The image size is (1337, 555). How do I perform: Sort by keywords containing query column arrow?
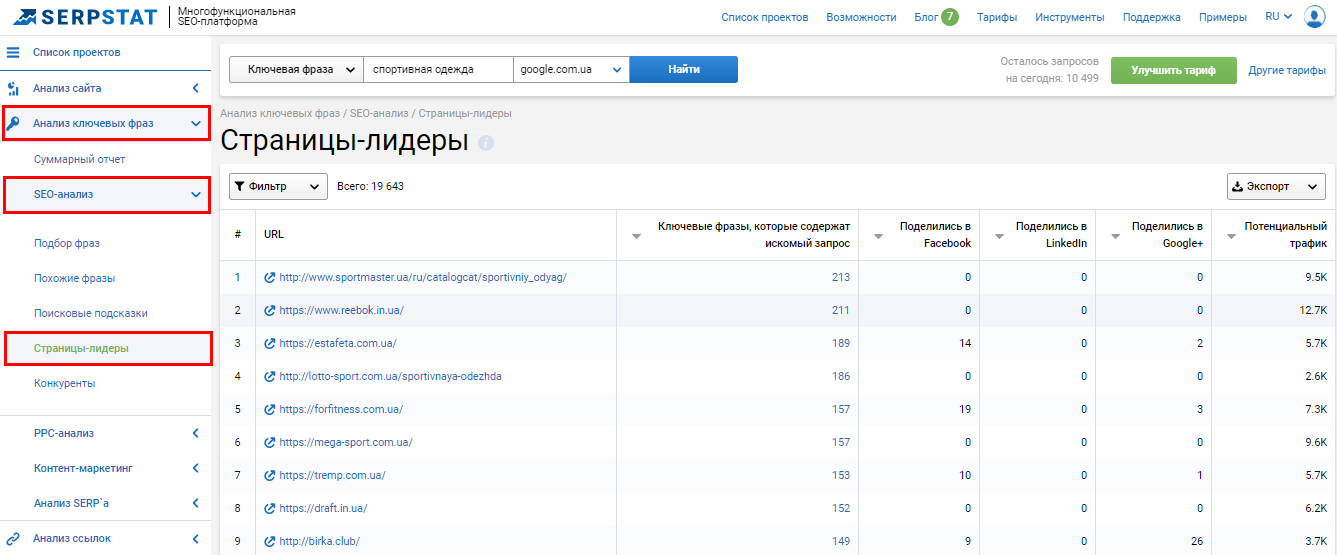point(637,237)
